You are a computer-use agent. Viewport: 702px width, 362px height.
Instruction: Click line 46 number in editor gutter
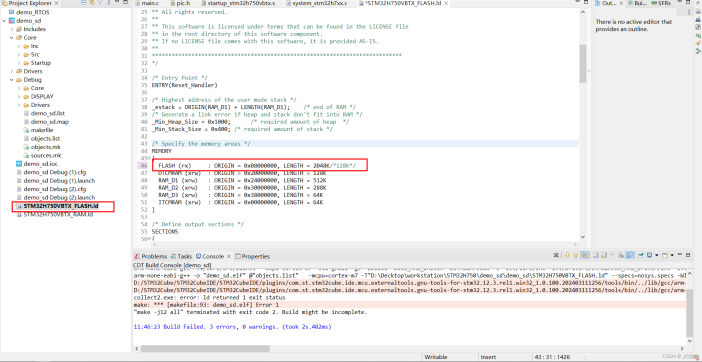click(x=143, y=166)
